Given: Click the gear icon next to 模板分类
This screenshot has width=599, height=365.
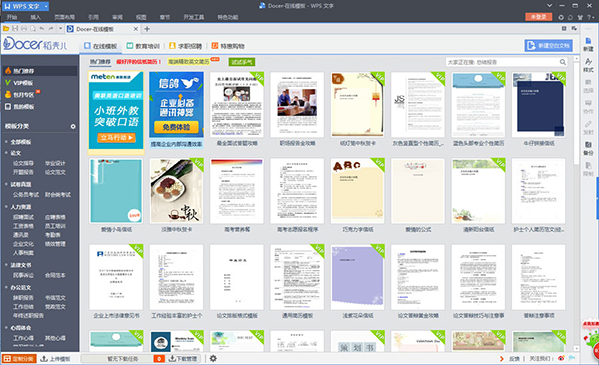Looking at the screenshot, I should pyautogui.click(x=73, y=127).
